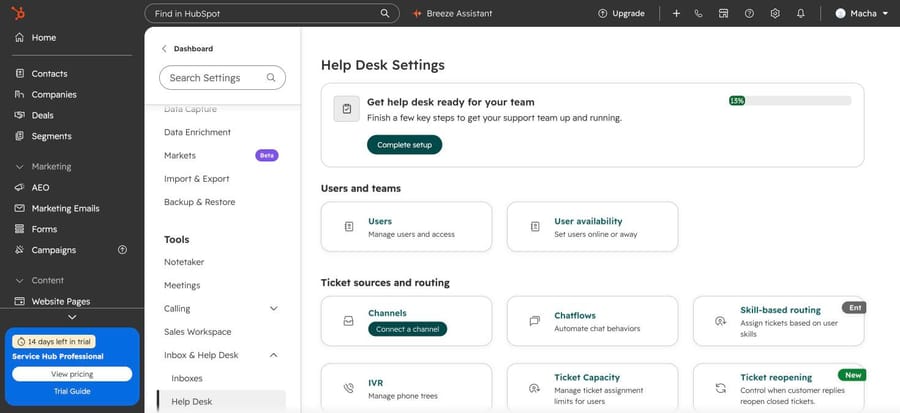Click the magnifier in Search Settings
The height and width of the screenshot is (413, 900).
271,77
